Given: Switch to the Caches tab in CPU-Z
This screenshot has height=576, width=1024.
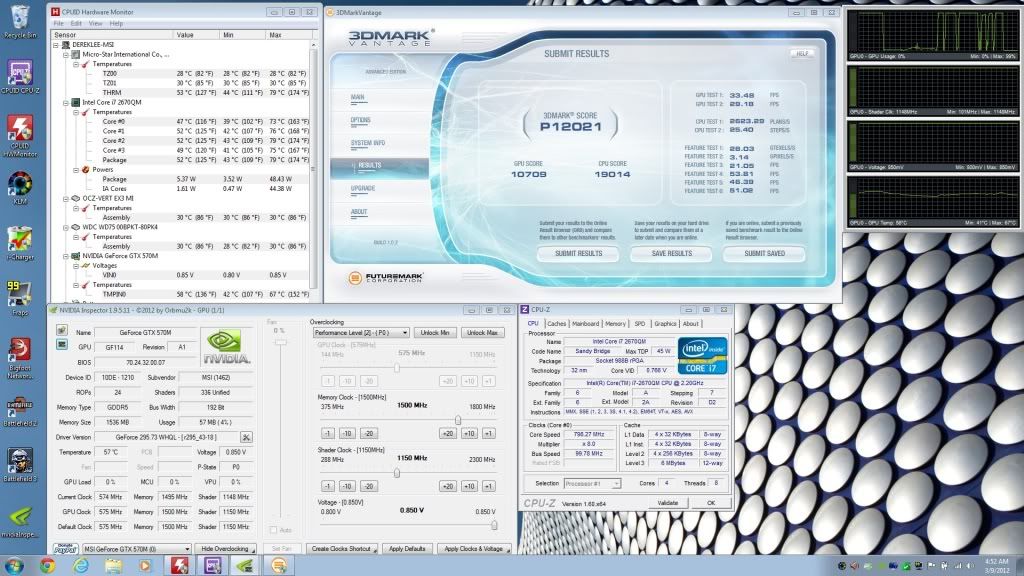Looking at the screenshot, I should click(556, 323).
